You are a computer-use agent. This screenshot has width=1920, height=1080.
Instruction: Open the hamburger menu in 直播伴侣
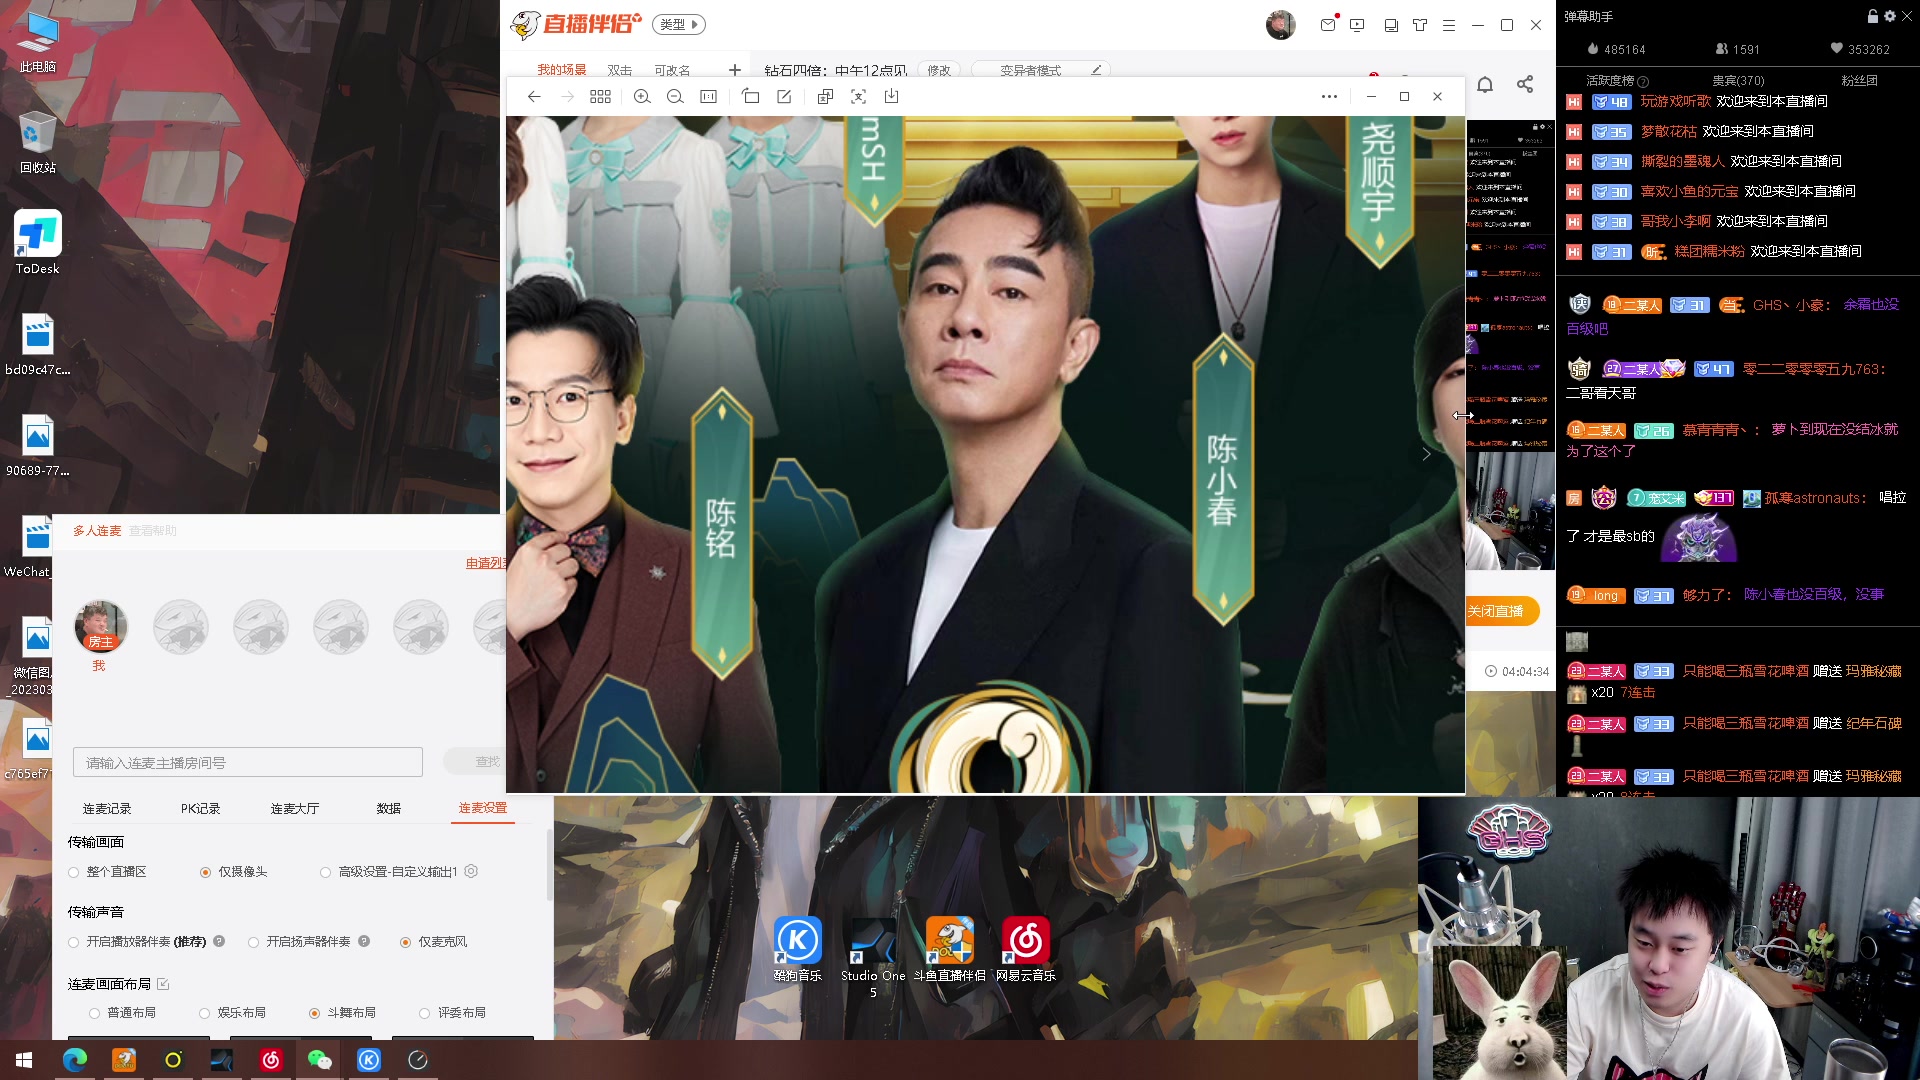click(x=1449, y=25)
